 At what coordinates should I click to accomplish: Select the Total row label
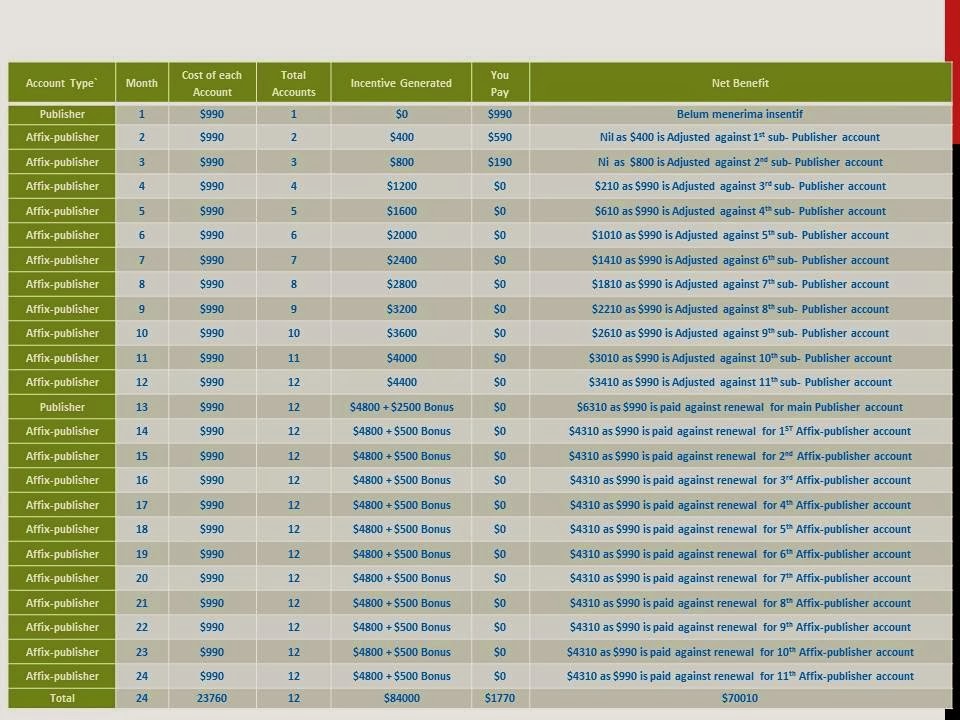click(61, 698)
